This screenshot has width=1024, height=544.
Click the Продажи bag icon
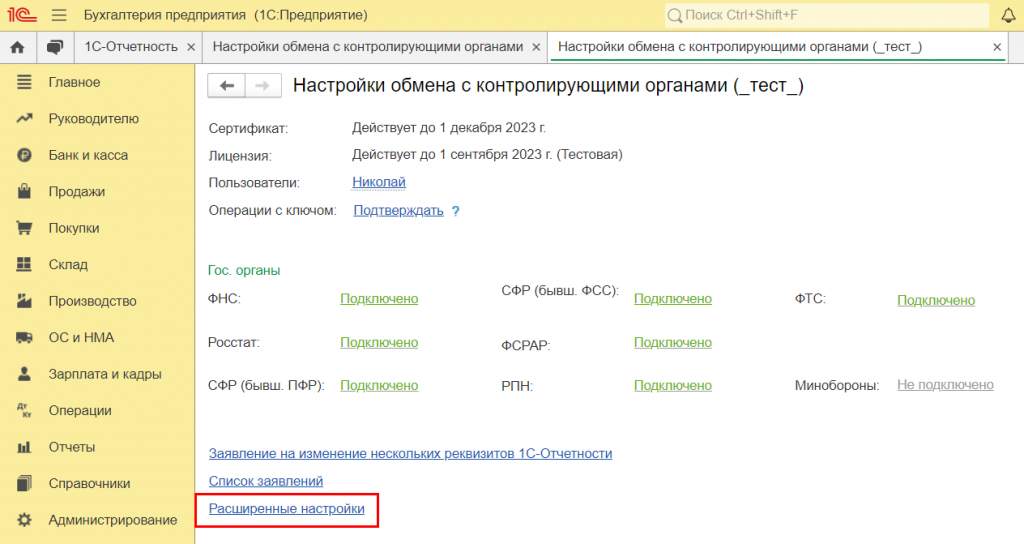(x=24, y=191)
